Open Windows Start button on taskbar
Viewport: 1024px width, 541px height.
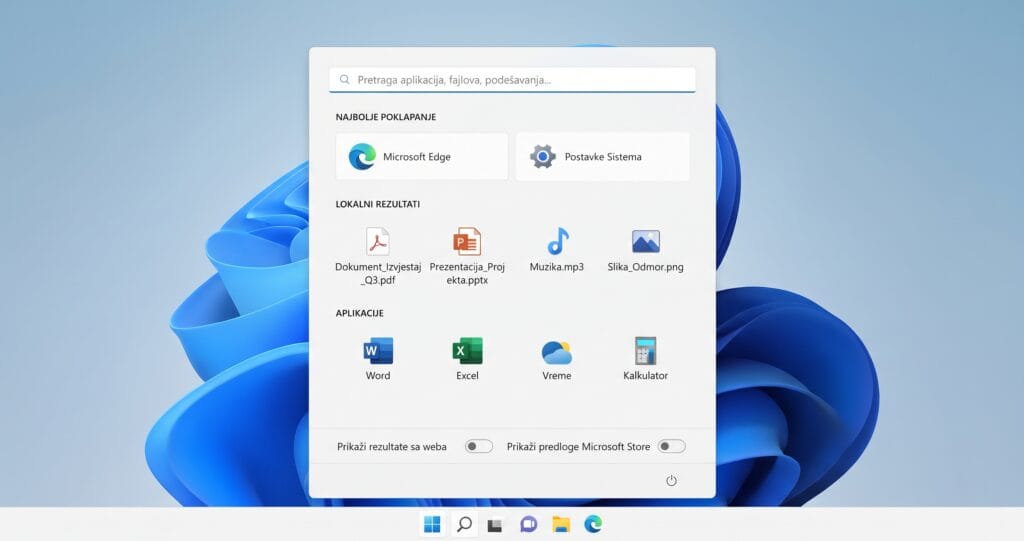point(432,524)
